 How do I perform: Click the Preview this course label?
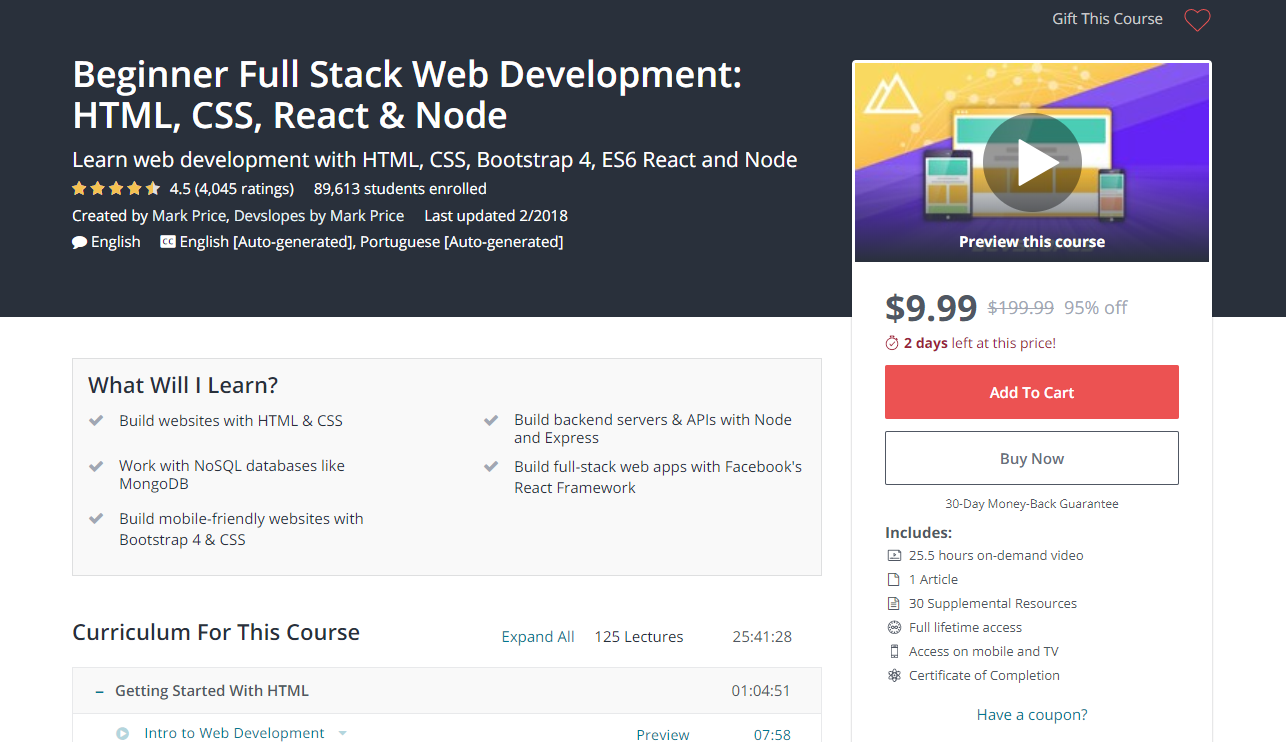(1032, 241)
